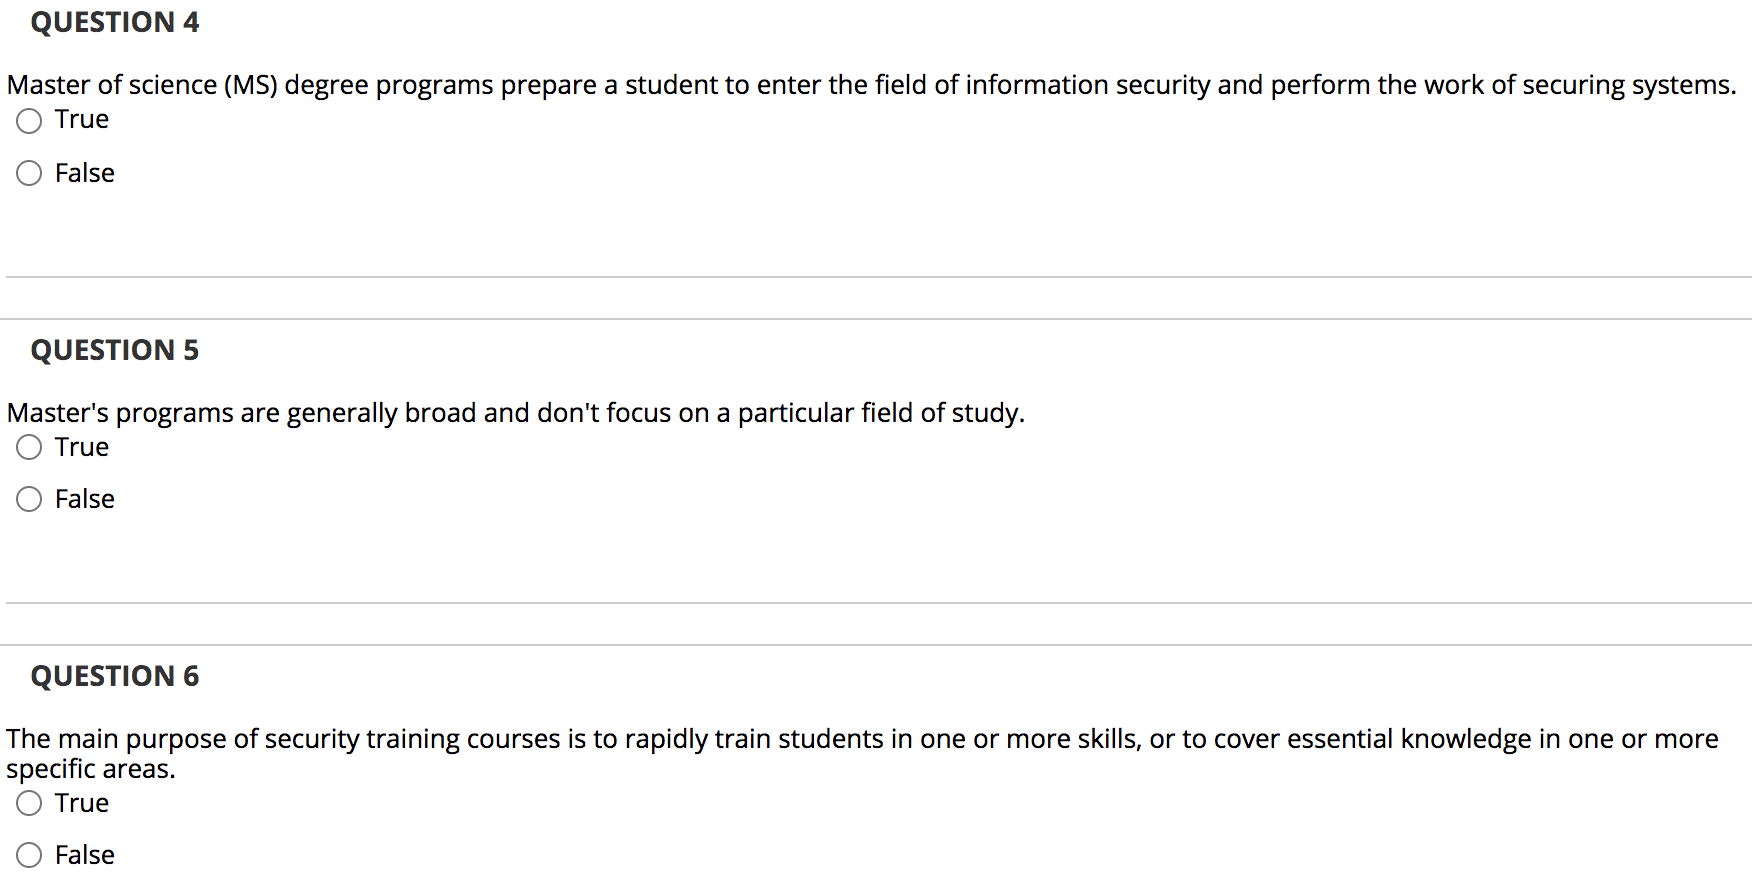Viewport: 1752px width, 890px height.
Task: Click the security training courses statement first line
Action: coord(862,739)
